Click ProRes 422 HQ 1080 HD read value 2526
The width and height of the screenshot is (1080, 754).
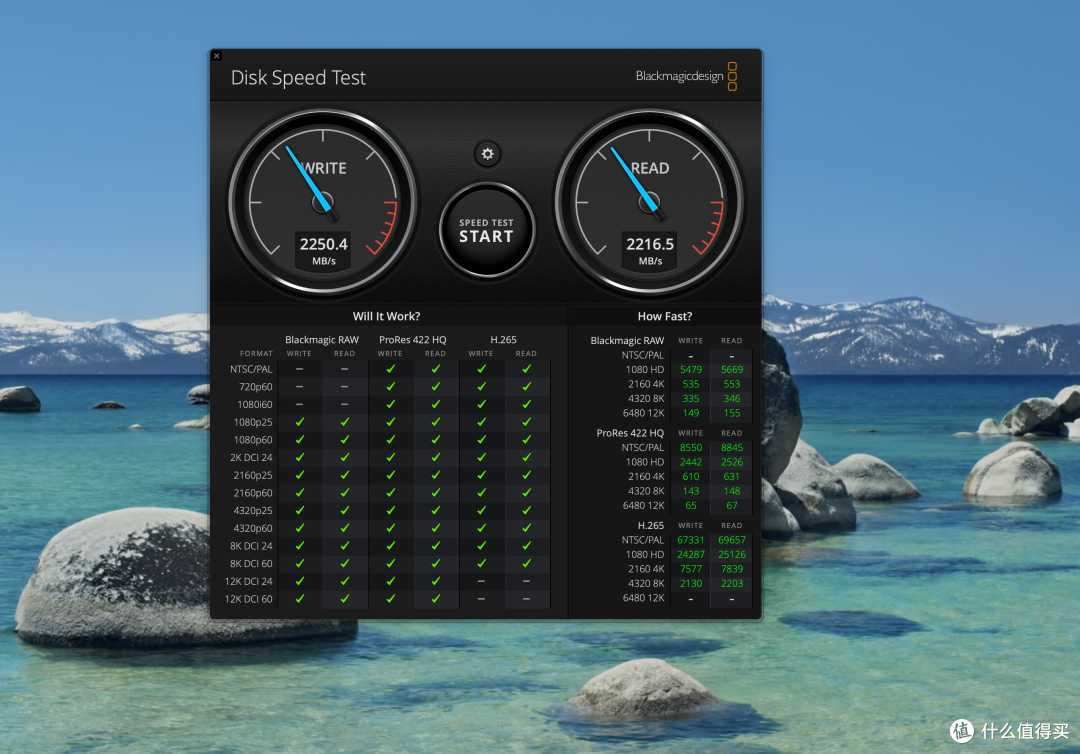(732, 462)
